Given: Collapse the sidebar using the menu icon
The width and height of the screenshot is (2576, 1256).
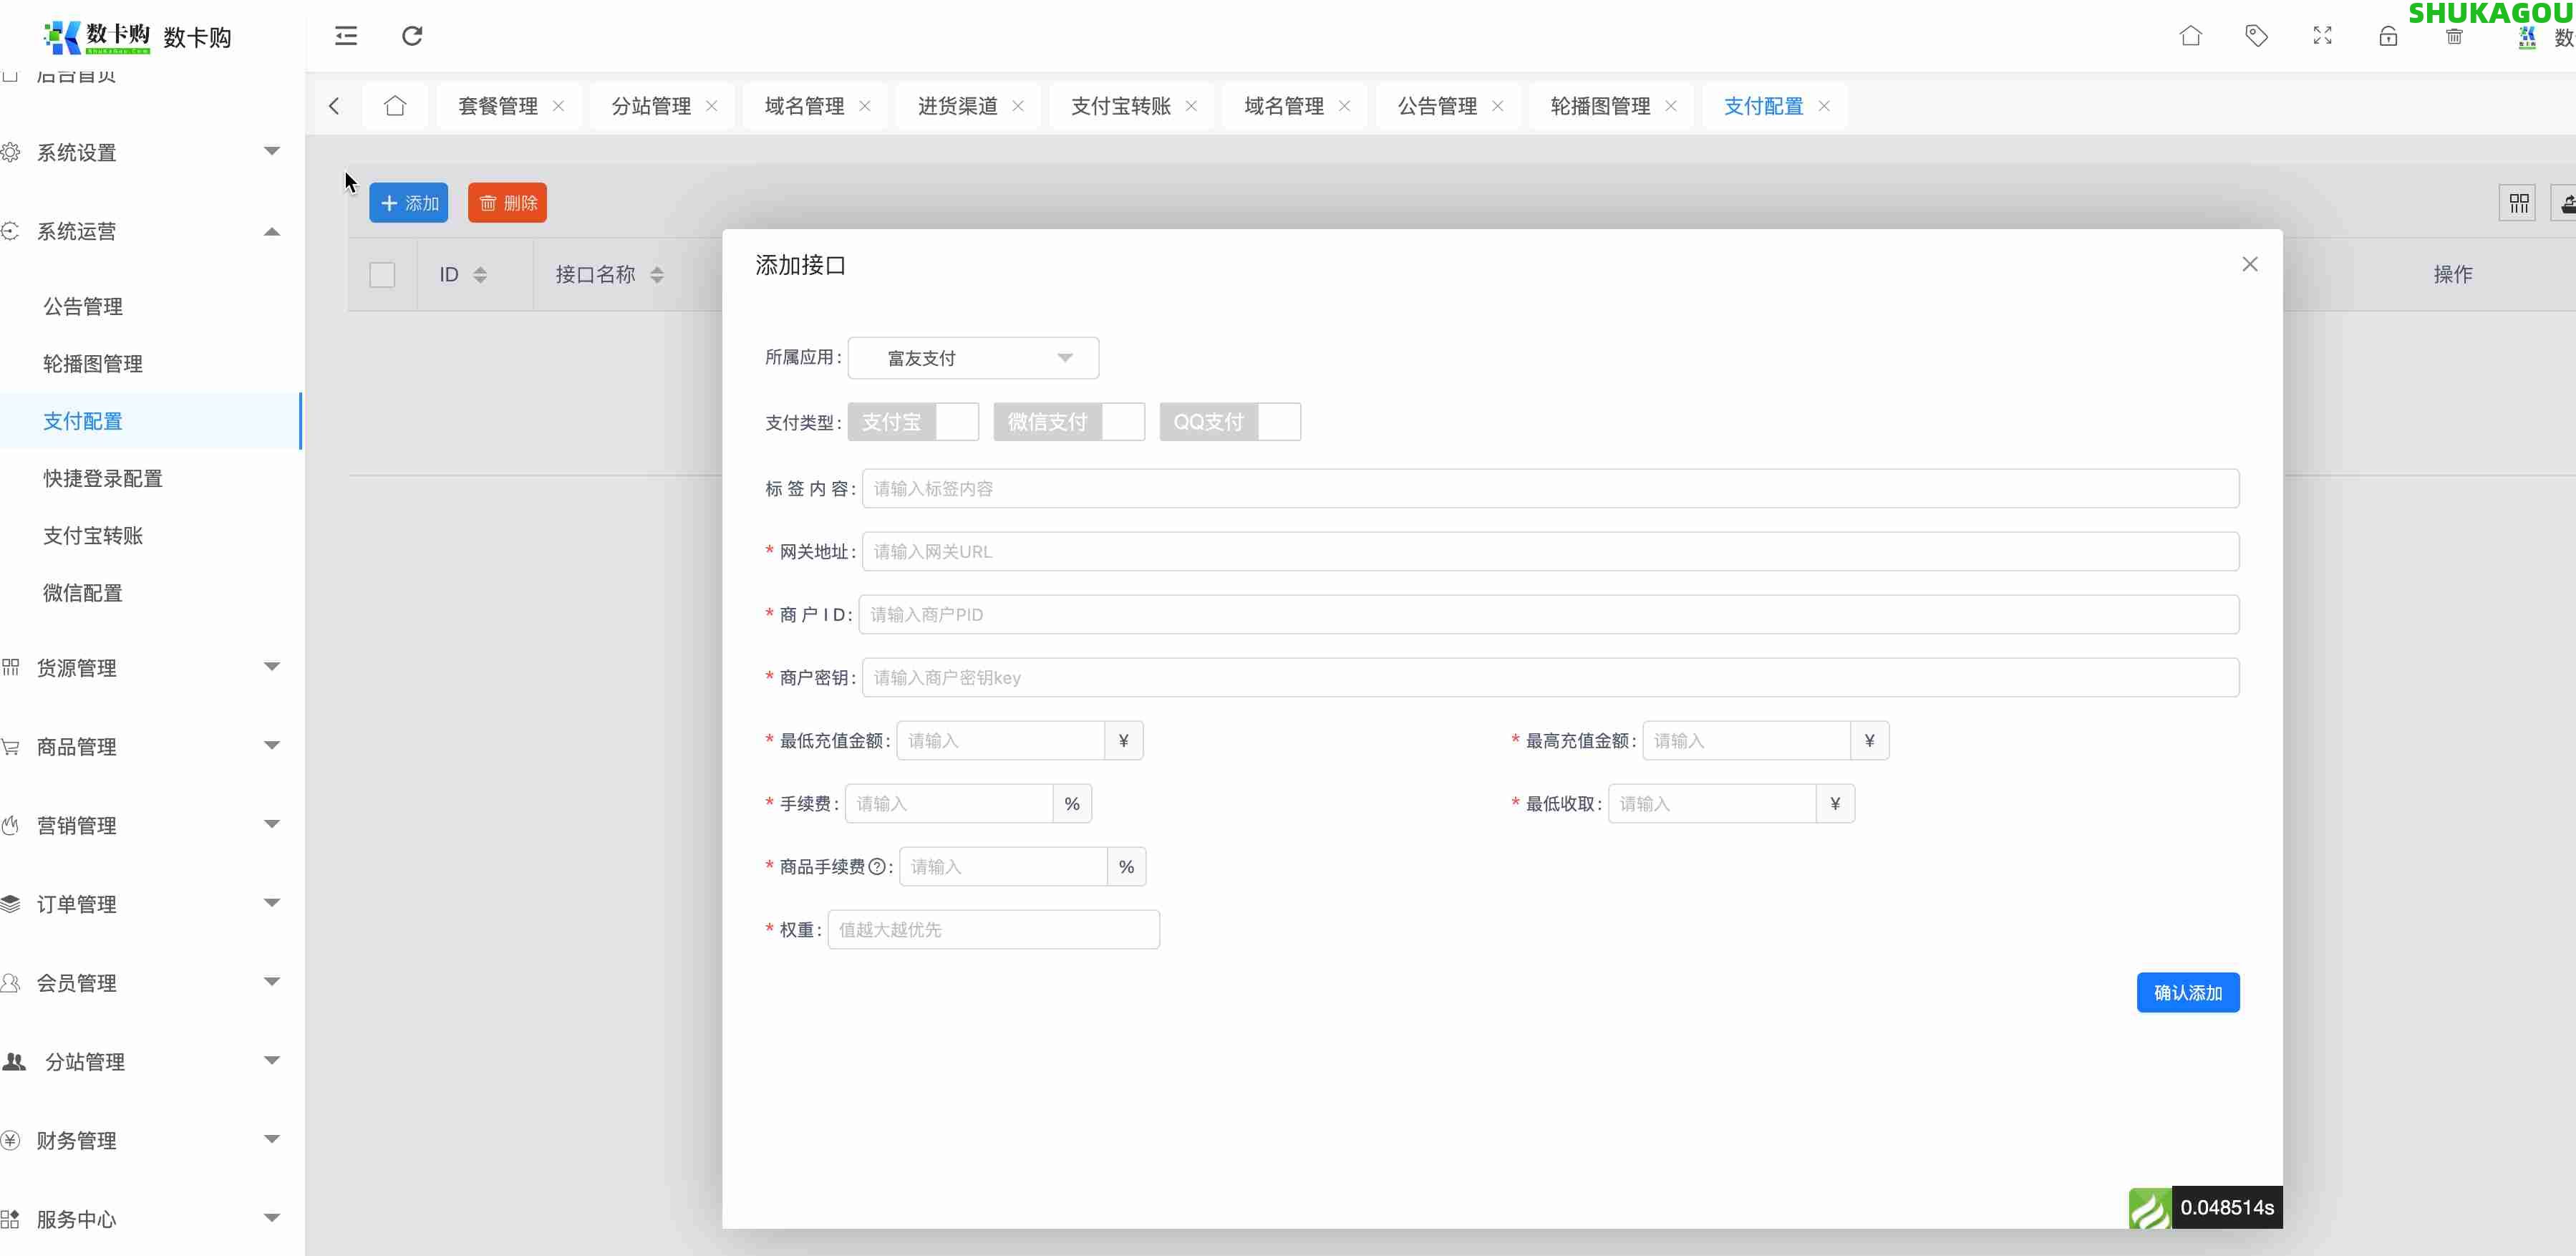Looking at the screenshot, I should tap(345, 36).
